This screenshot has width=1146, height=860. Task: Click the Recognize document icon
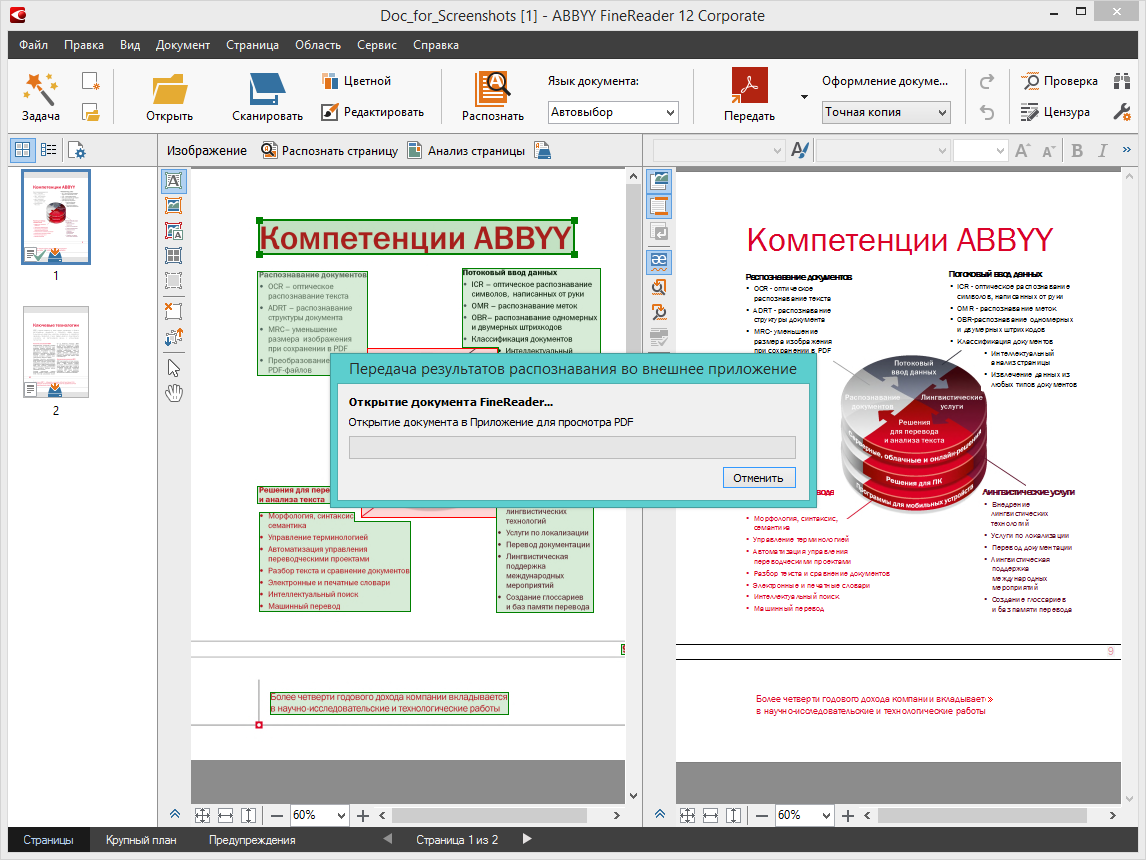coord(493,88)
